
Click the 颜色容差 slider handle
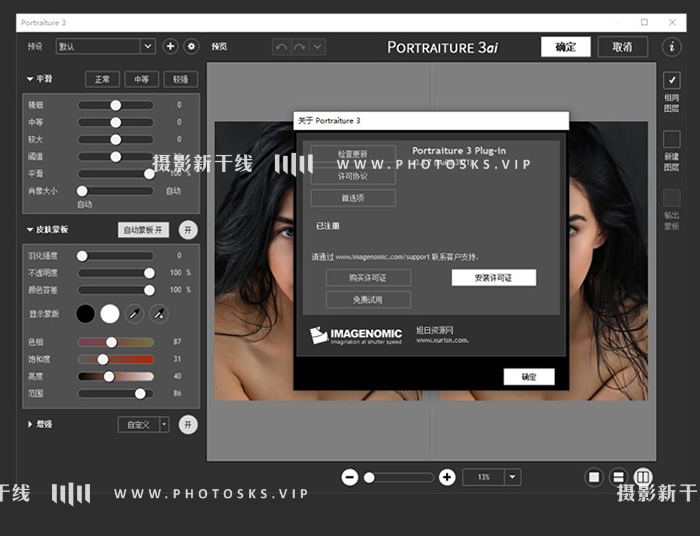149,290
